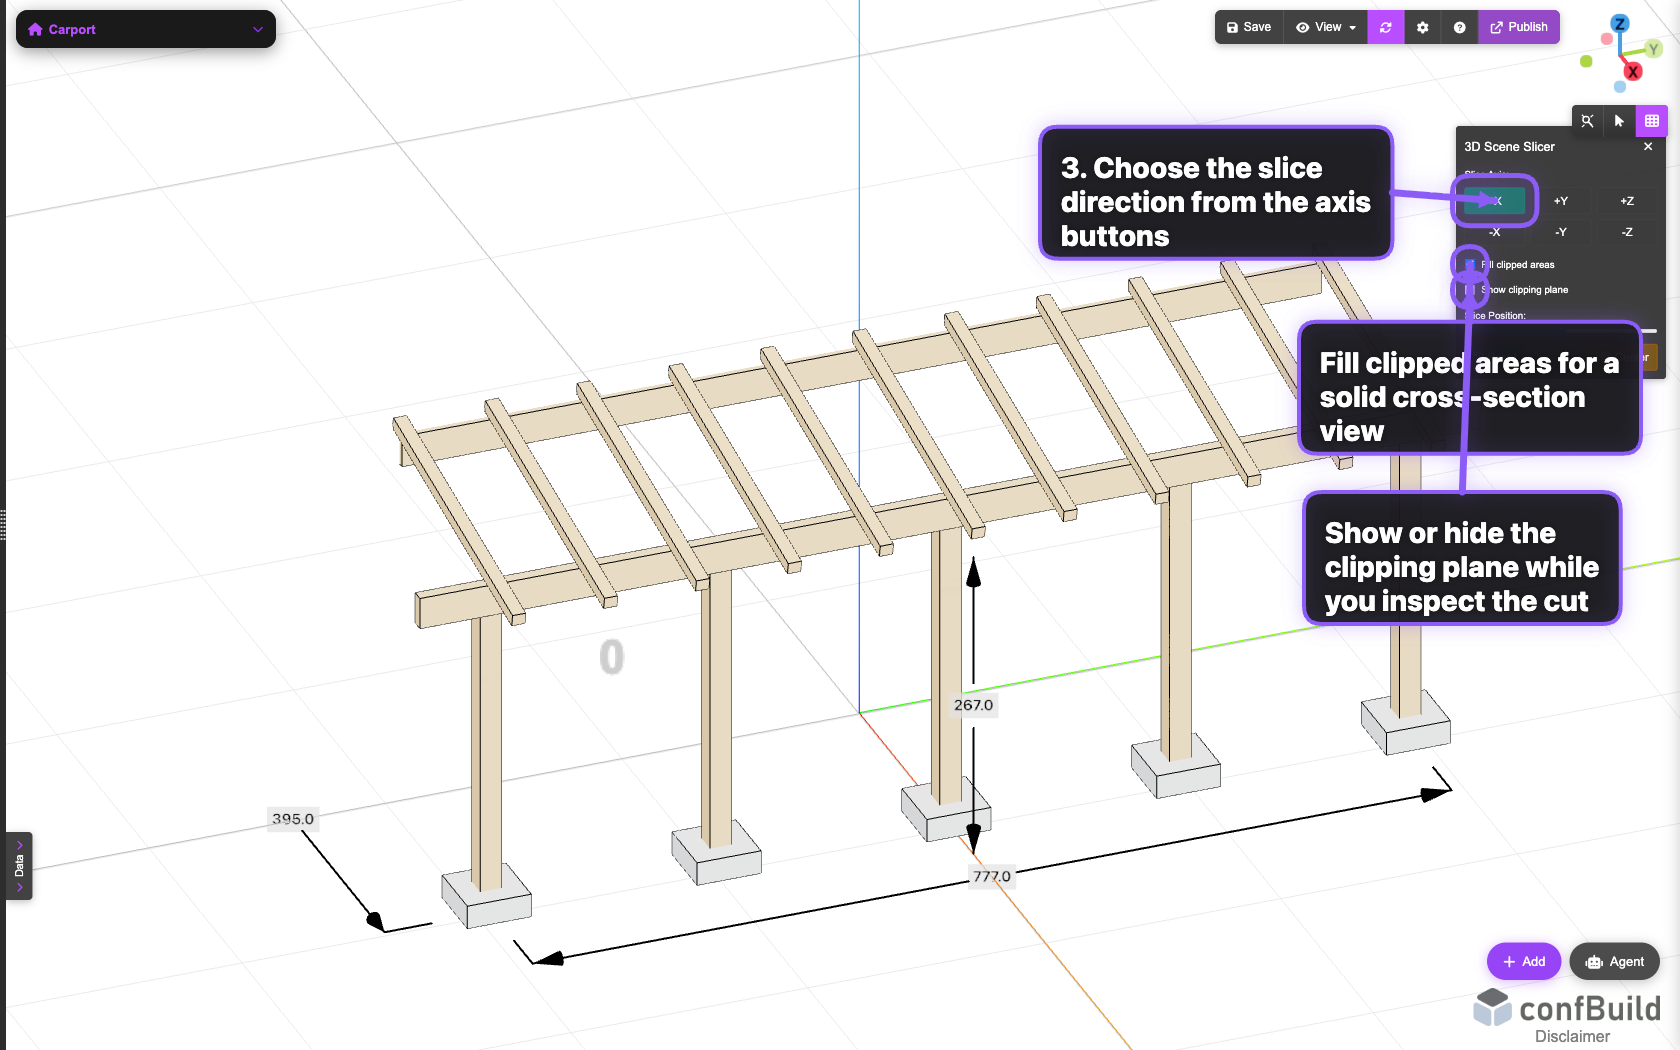Viewport: 1680px width, 1050px height.
Task: Open the Data sidebar tab
Action: [18, 866]
